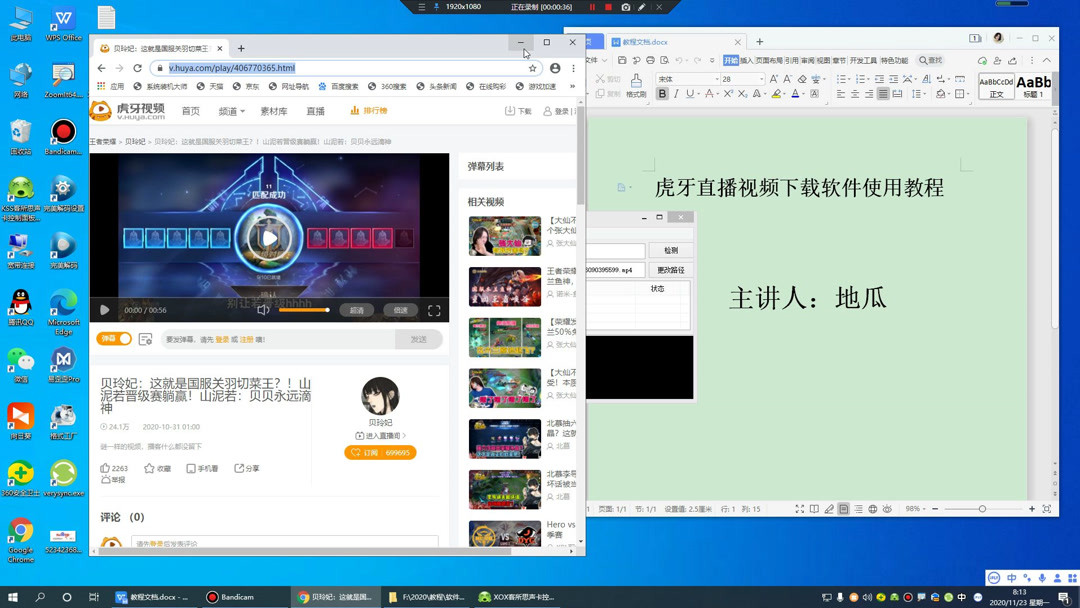Image resolution: width=1080 pixels, height=608 pixels.
Task: Like the video with the thumbs-up
Action: tap(104, 468)
